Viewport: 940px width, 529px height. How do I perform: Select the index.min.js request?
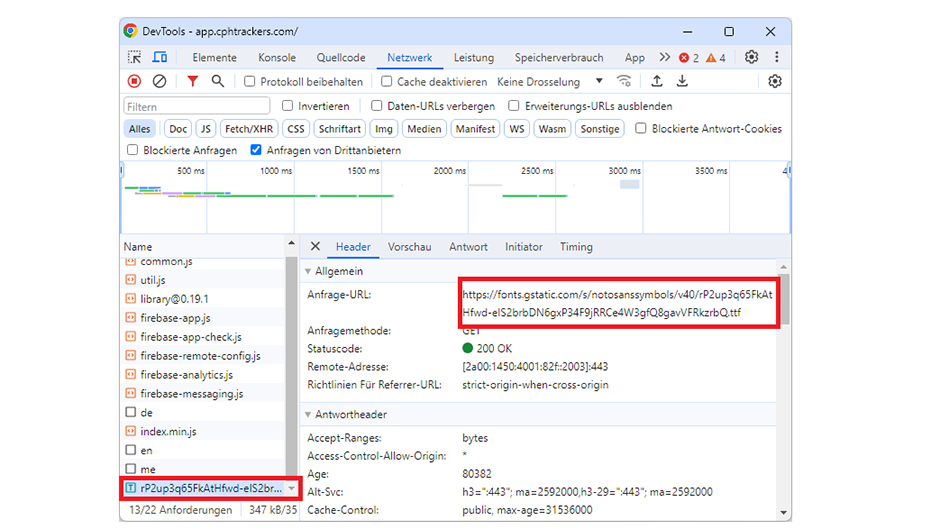(x=203, y=431)
